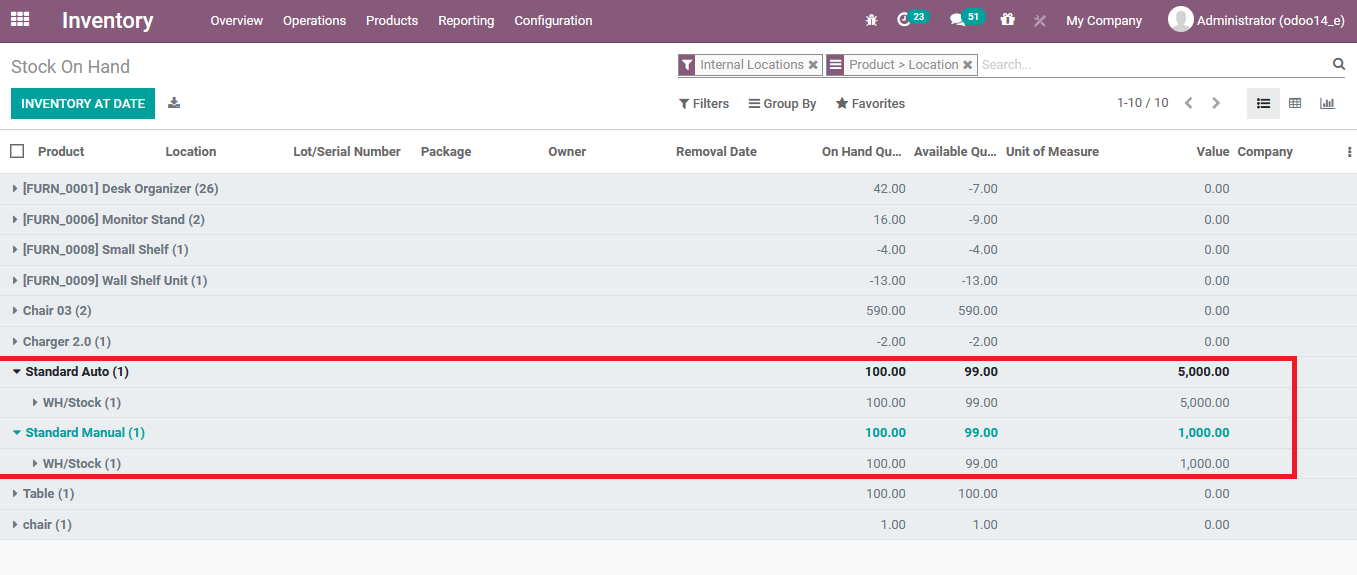Open the Group By dropdown
Image resolution: width=1357 pixels, height=575 pixels.
tap(783, 104)
